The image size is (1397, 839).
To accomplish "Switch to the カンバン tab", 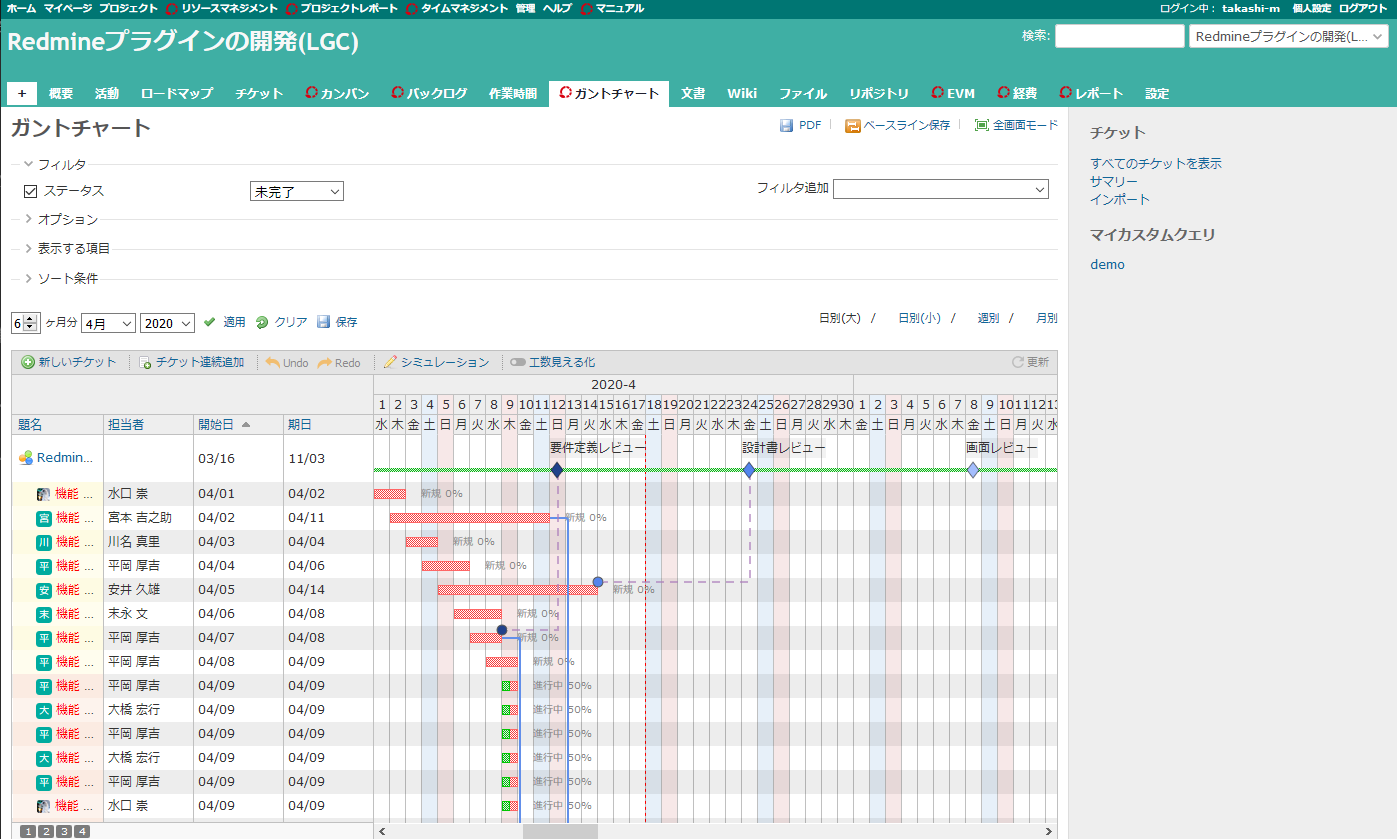I will click(x=338, y=93).
